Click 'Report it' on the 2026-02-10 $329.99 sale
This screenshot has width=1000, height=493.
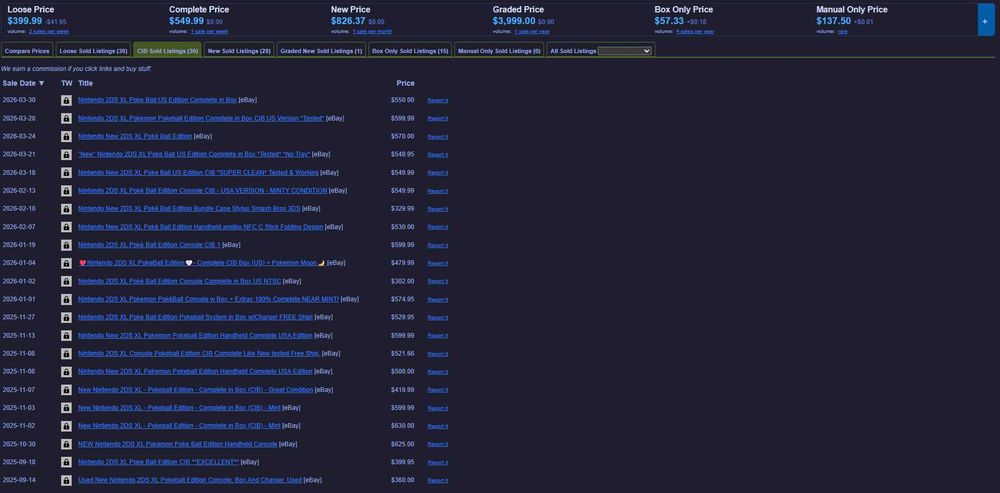pyautogui.click(x=438, y=209)
